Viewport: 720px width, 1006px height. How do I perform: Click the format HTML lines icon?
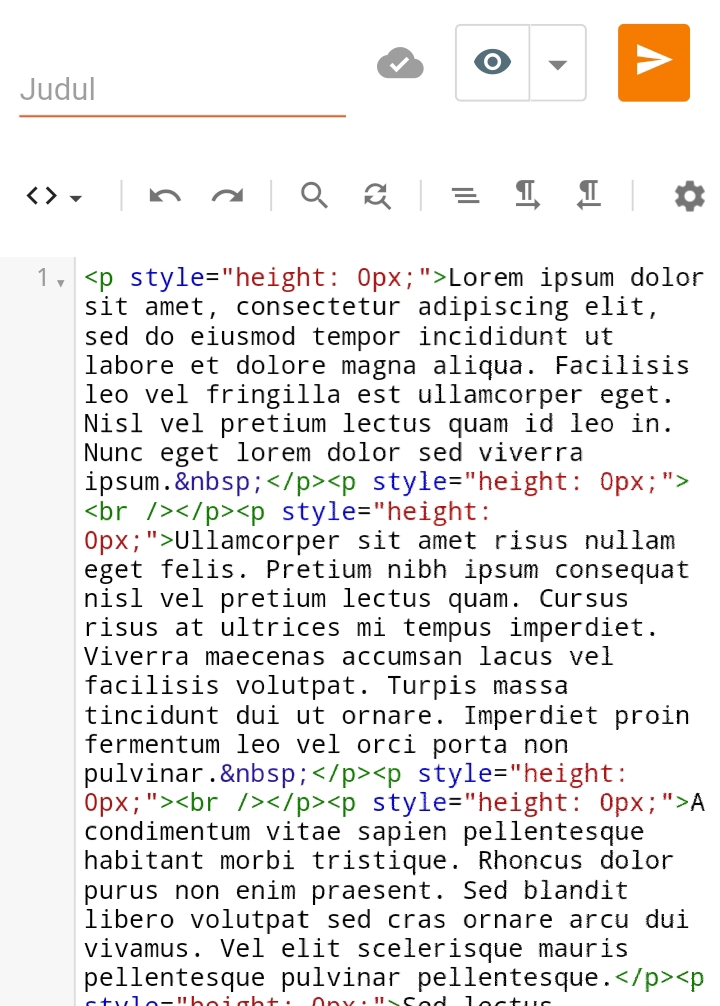pos(465,196)
